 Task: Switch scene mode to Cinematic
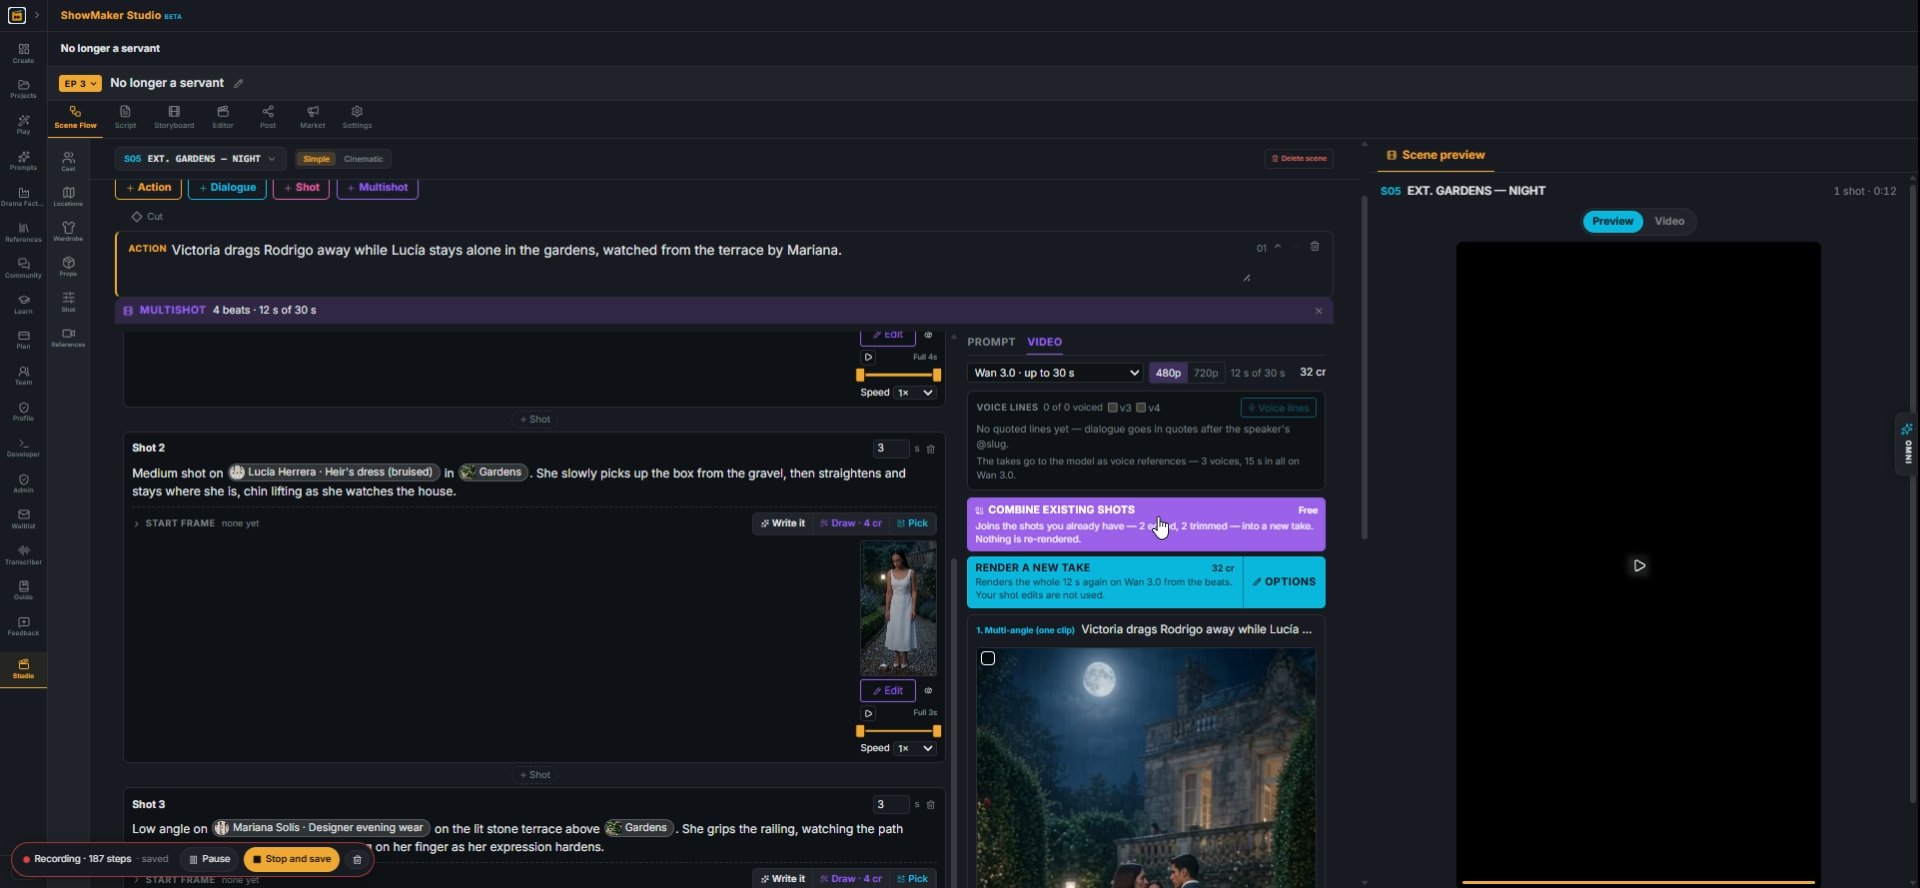(363, 159)
